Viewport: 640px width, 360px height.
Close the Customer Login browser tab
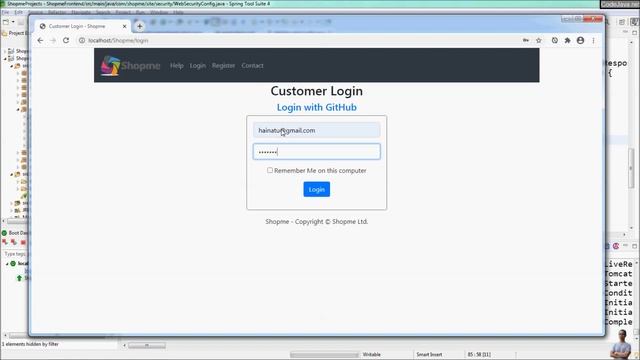pos(124,26)
